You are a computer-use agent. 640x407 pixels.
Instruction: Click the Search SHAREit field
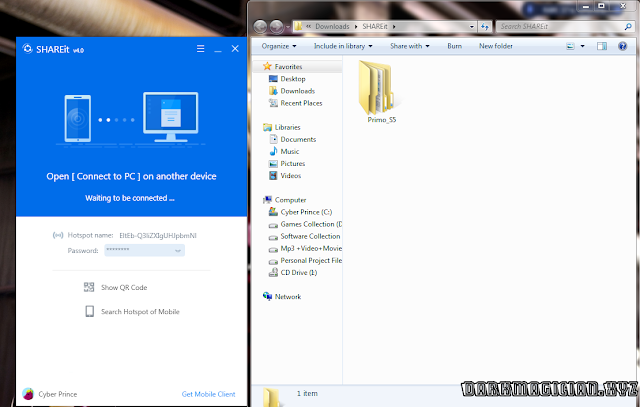(x=559, y=27)
